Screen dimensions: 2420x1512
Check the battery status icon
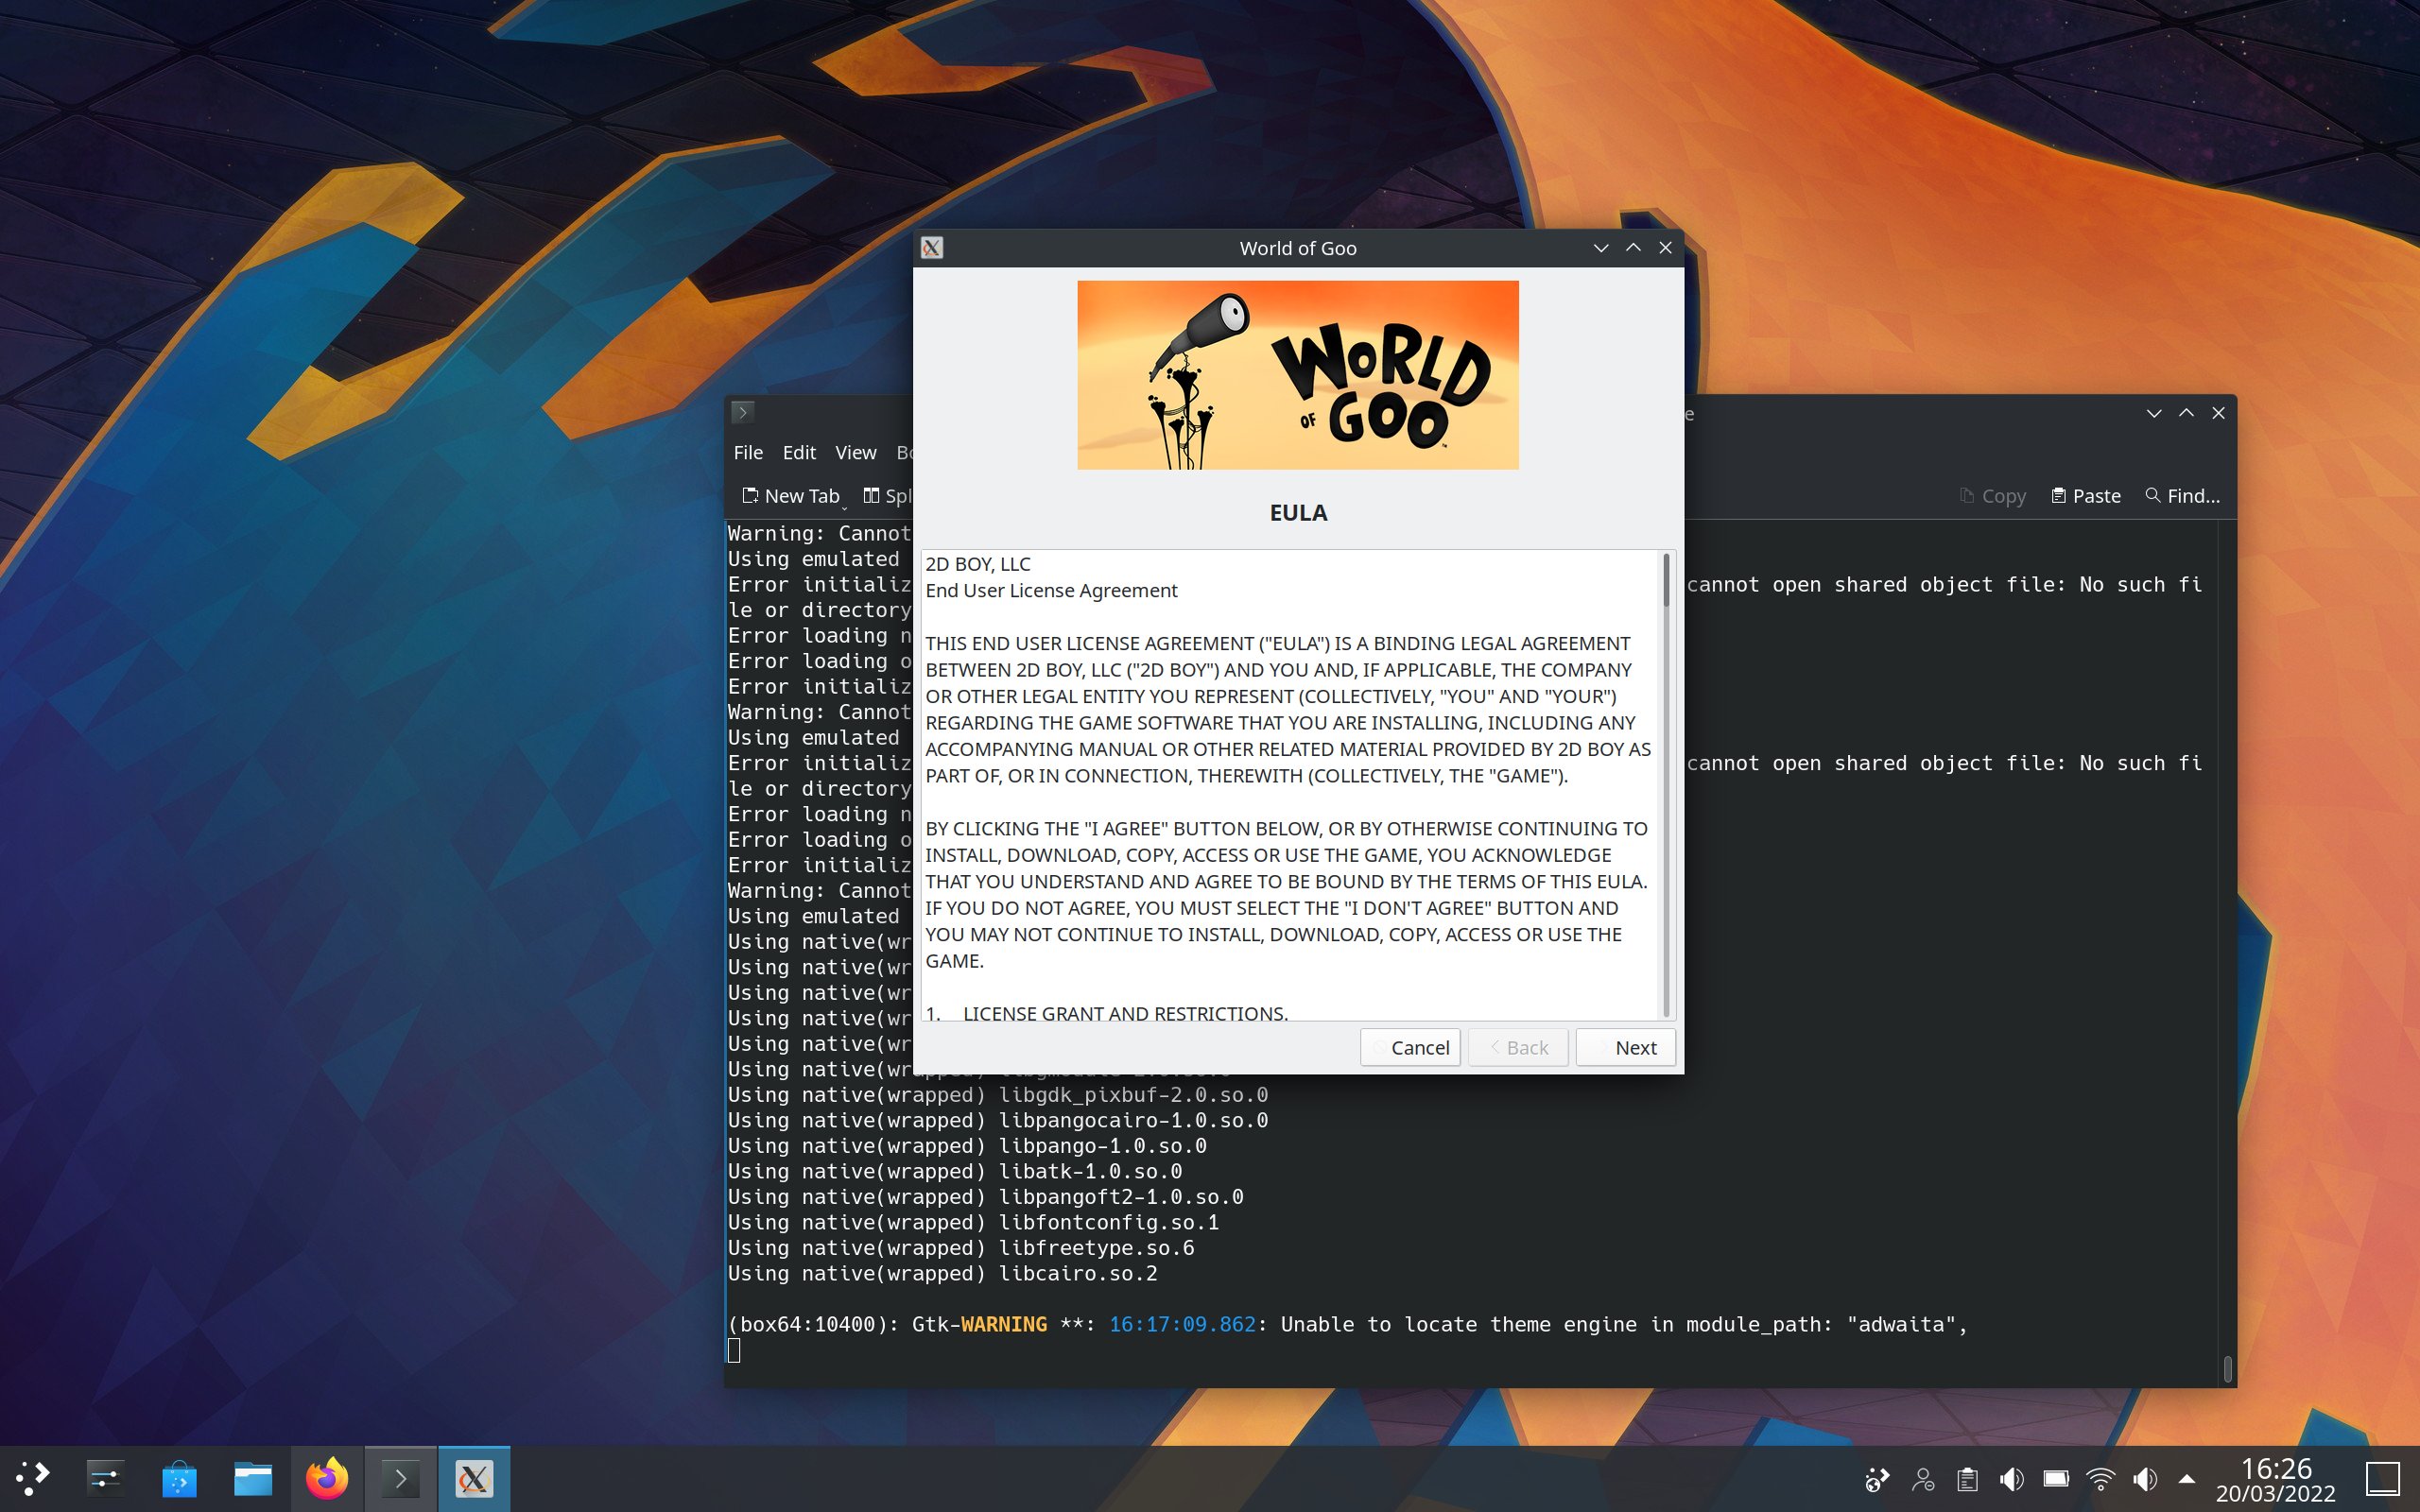2056,1479
